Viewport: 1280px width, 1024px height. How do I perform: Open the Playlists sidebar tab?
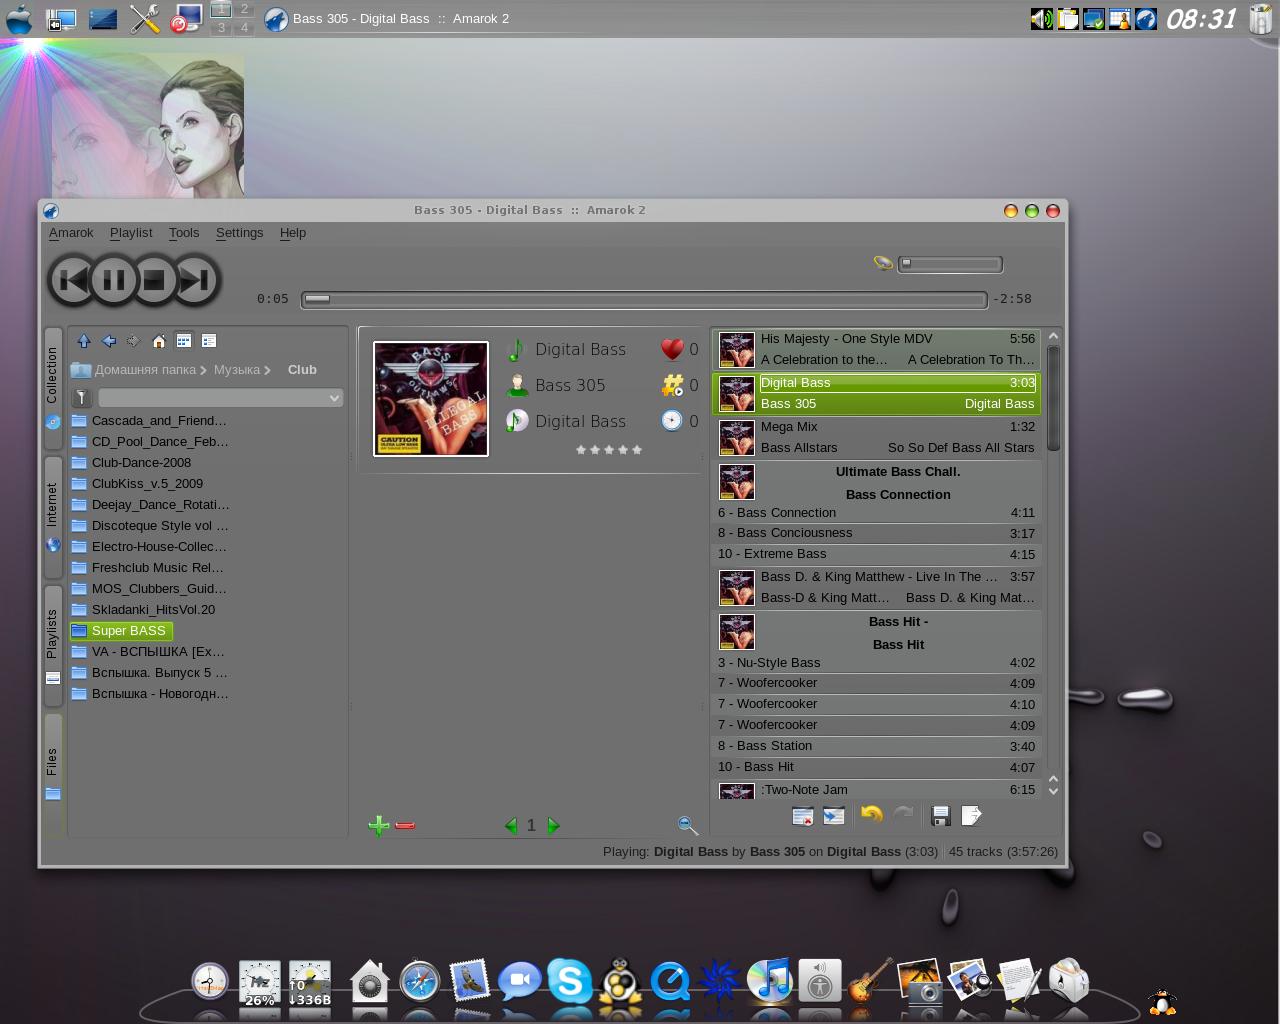click(53, 645)
